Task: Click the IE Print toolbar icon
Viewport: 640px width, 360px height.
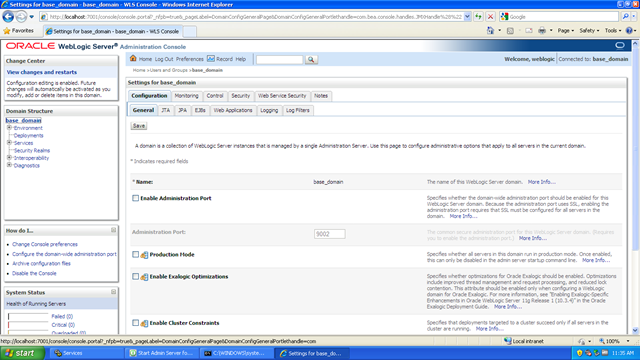Action: point(542,31)
